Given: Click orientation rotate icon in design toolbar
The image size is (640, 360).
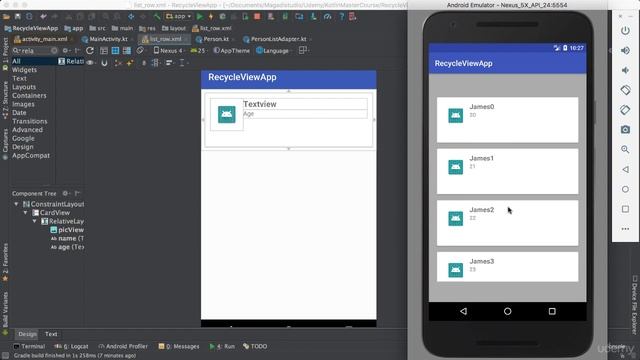Looking at the screenshot, I should (x=140, y=51).
